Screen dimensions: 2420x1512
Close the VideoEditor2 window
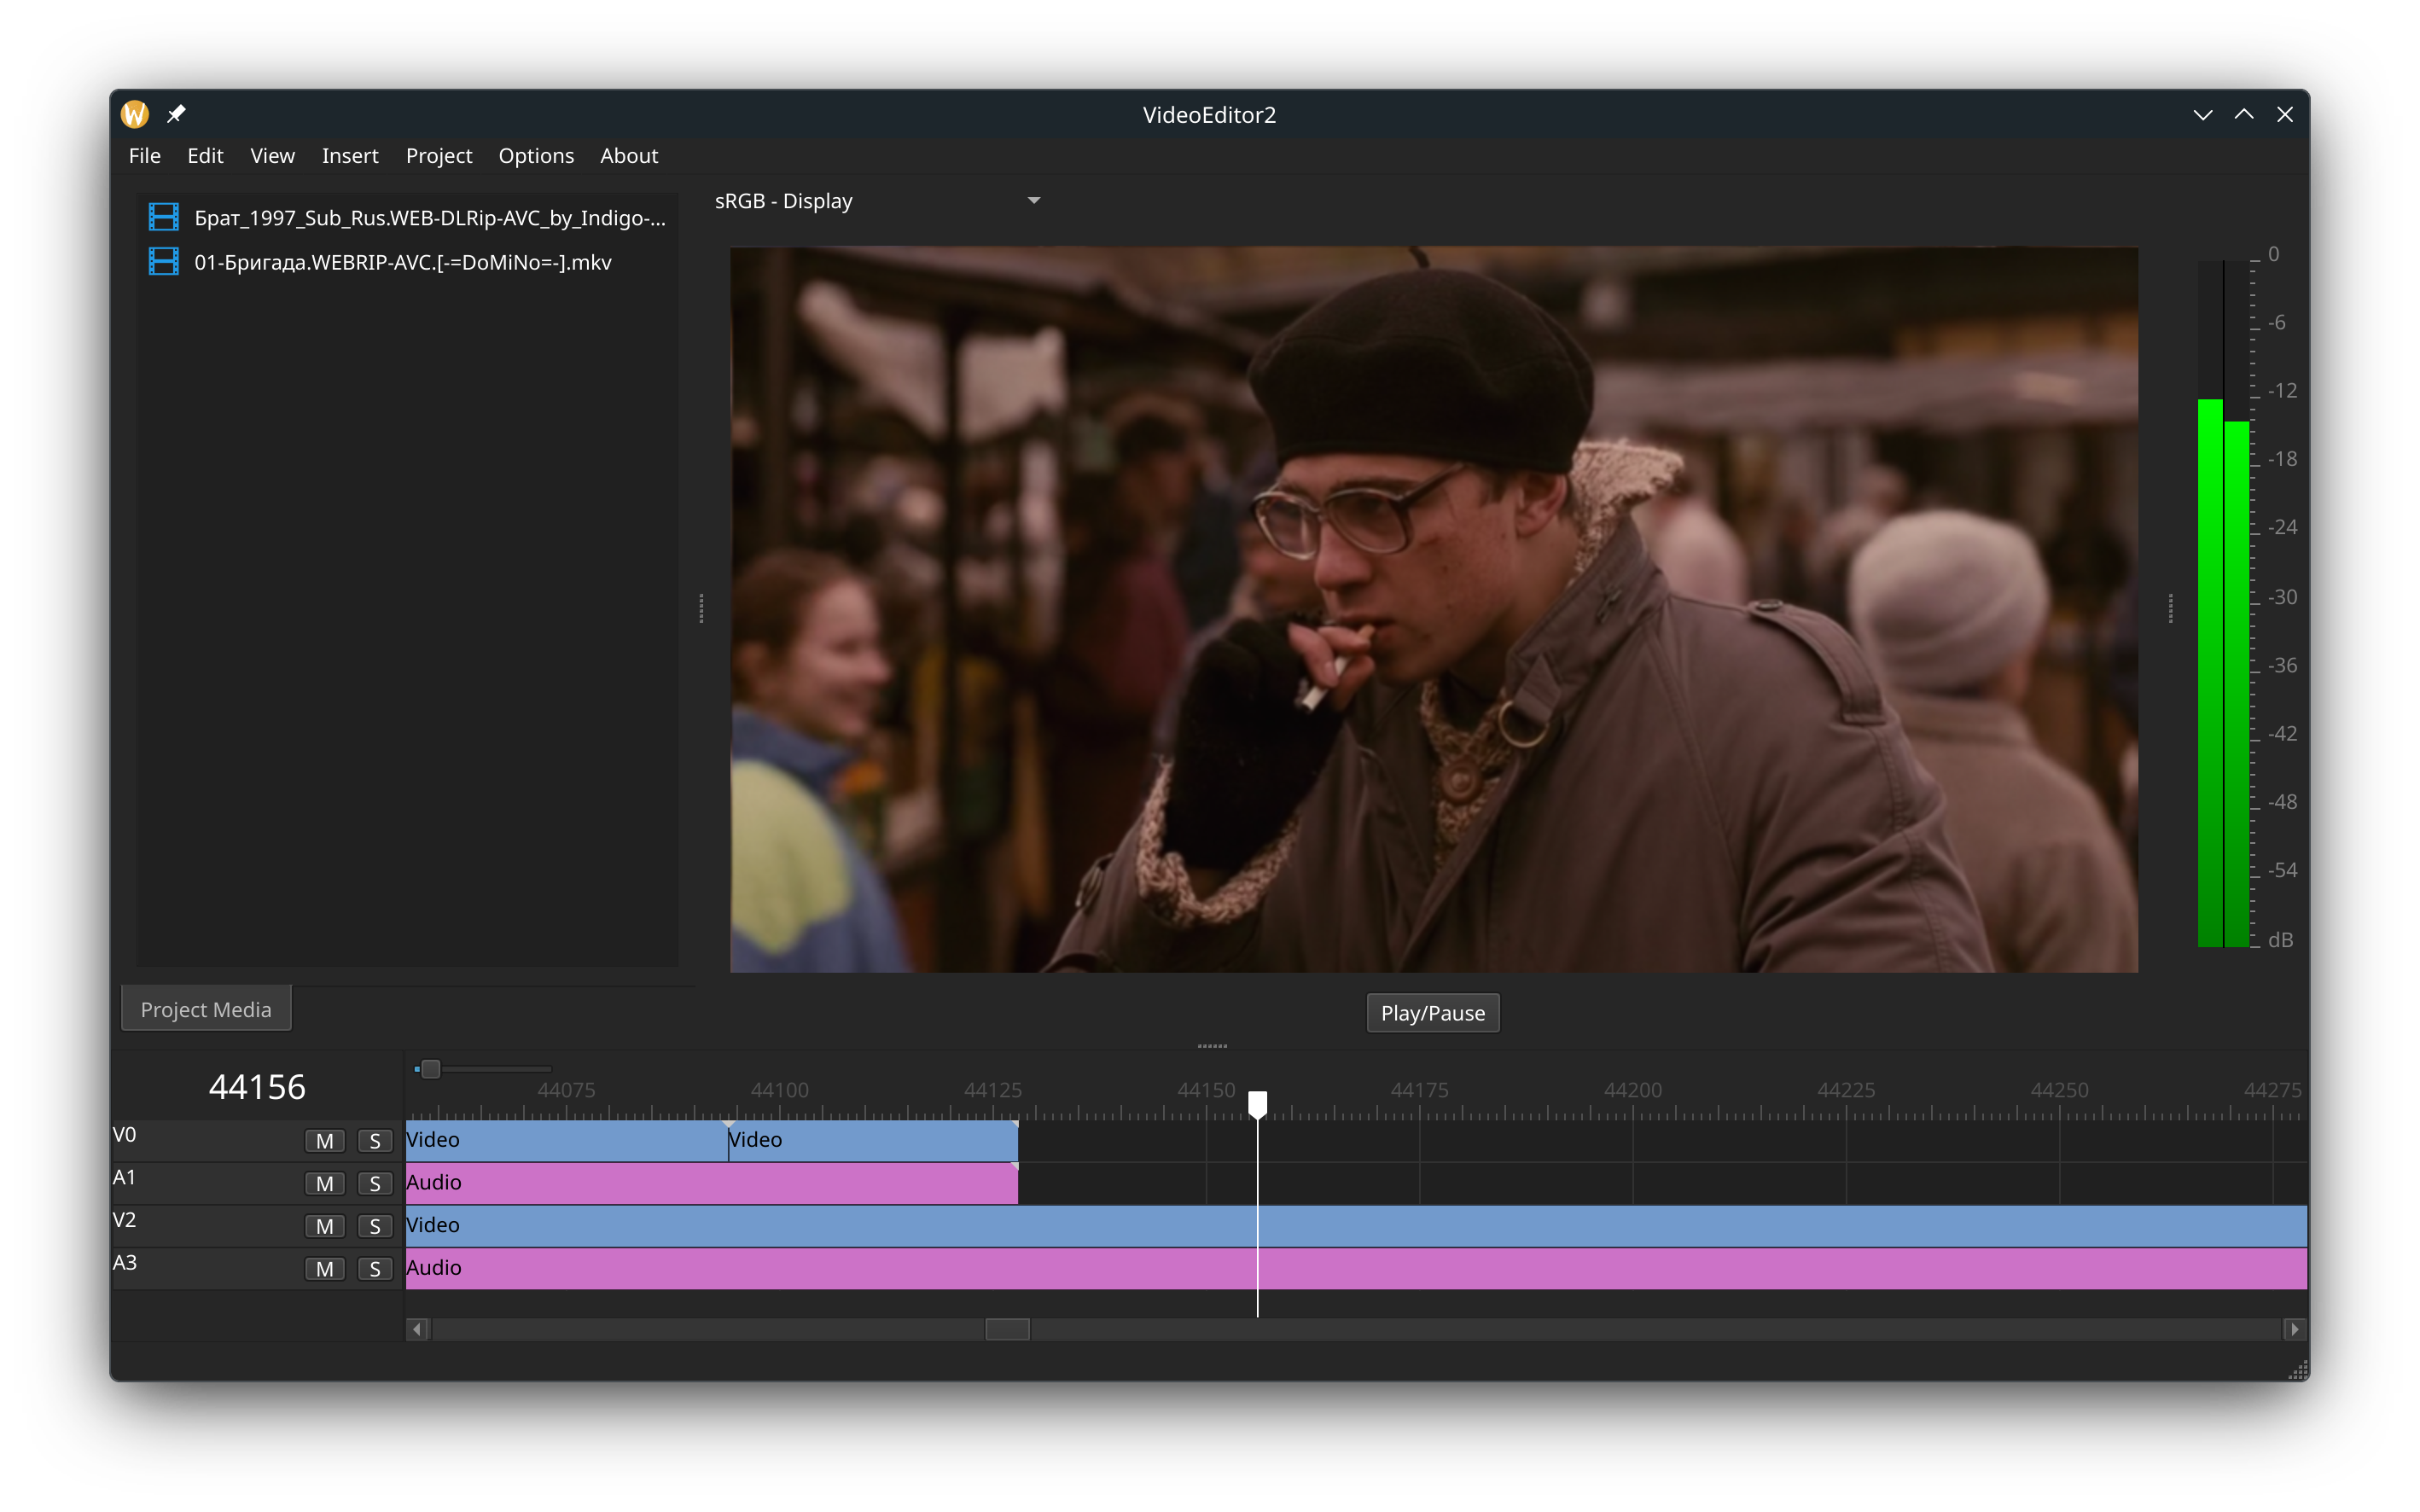pyautogui.click(x=2284, y=115)
